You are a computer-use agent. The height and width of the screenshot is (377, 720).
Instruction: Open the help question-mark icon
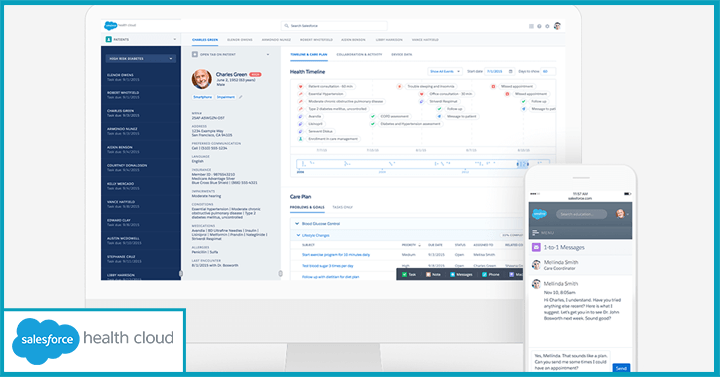point(540,26)
